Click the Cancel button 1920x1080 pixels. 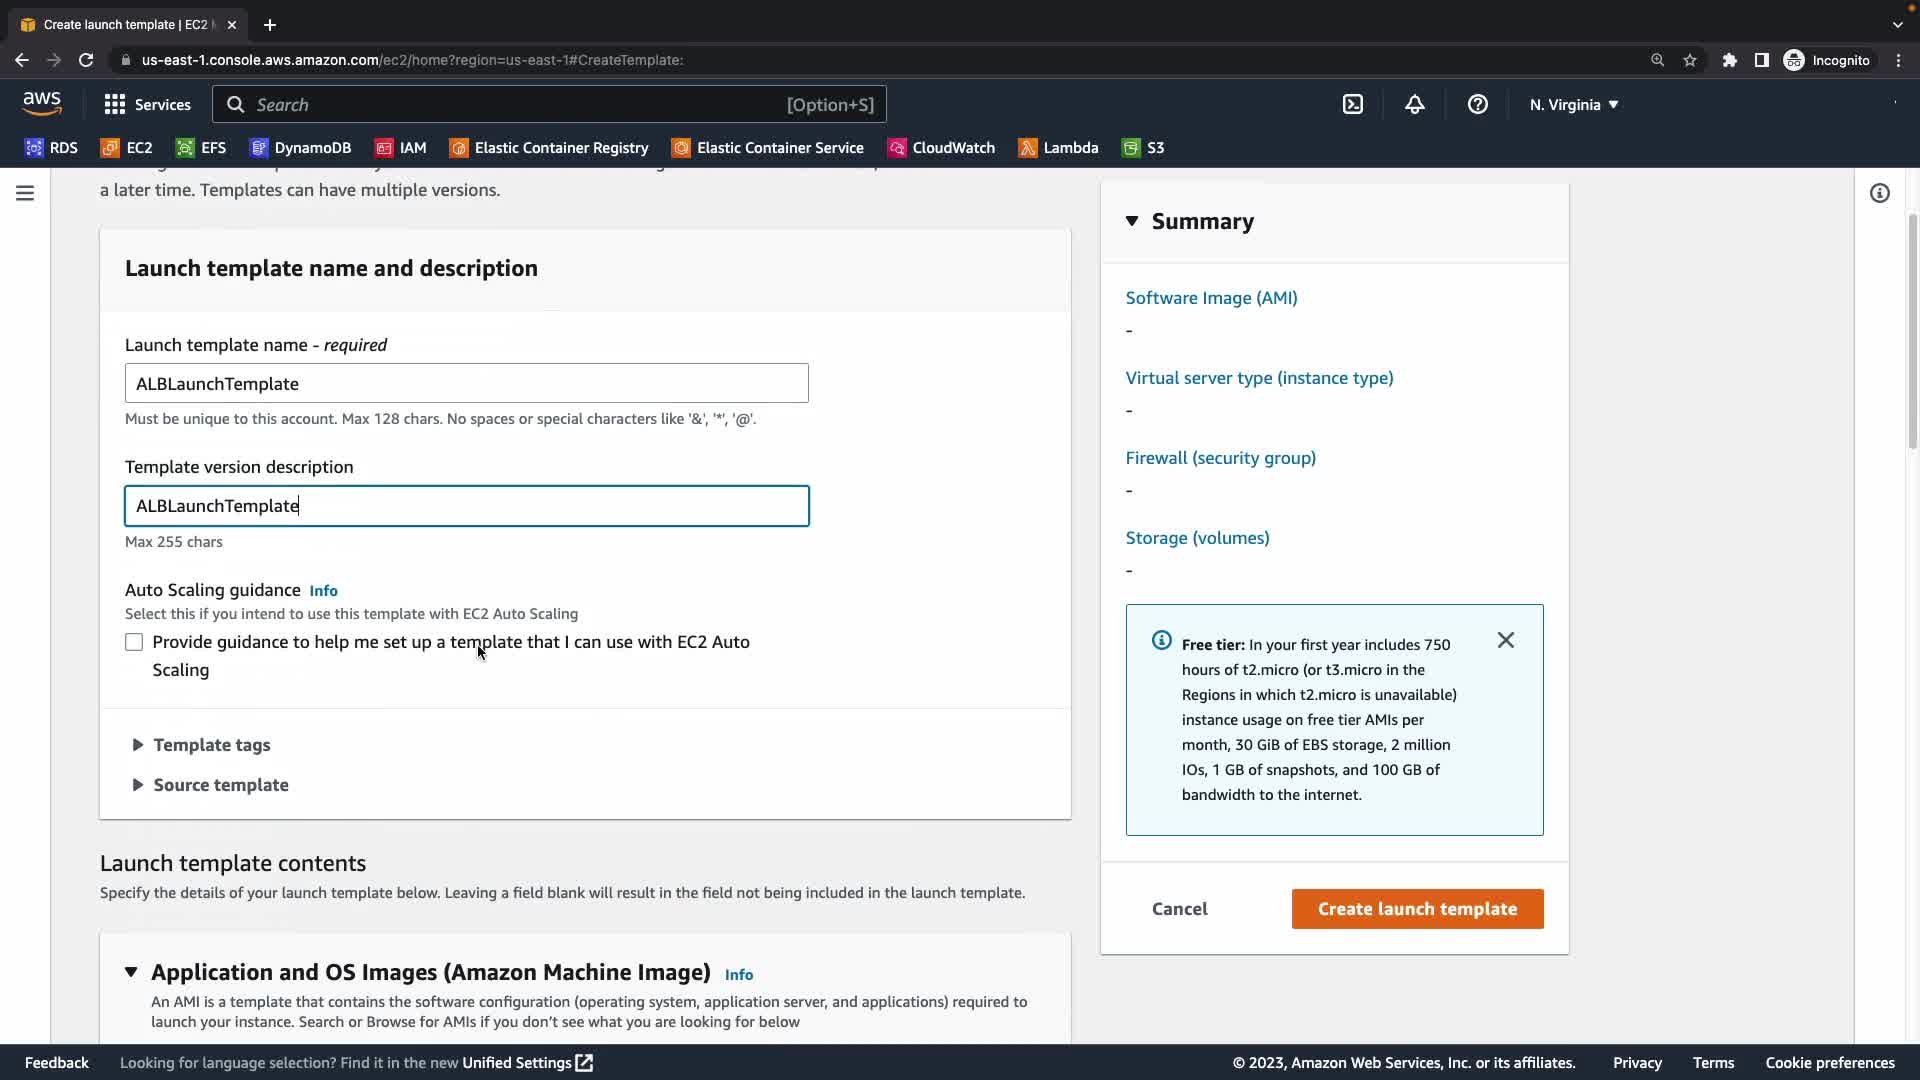(x=1179, y=909)
